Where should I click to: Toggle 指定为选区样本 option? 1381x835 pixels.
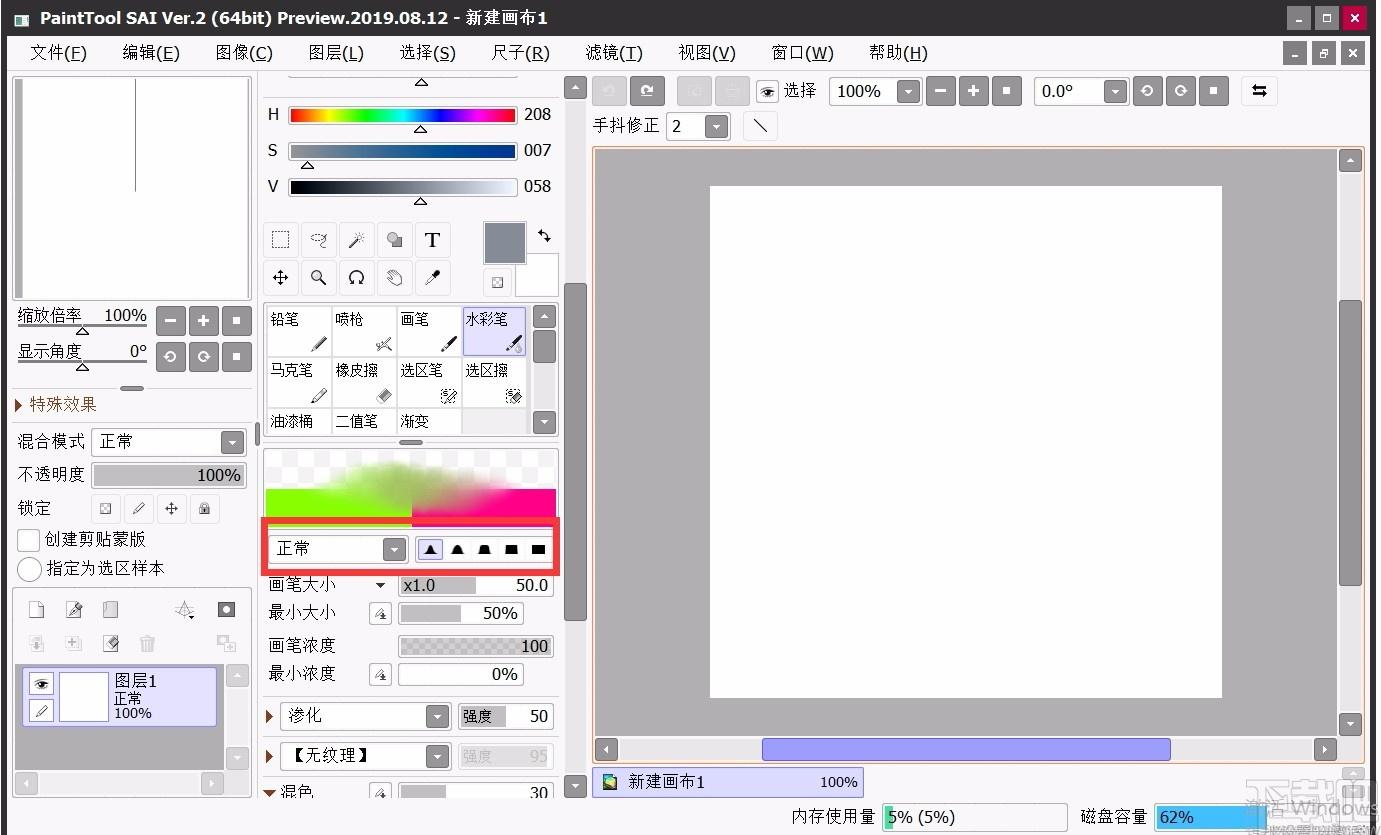pyautogui.click(x=29, y=569)
